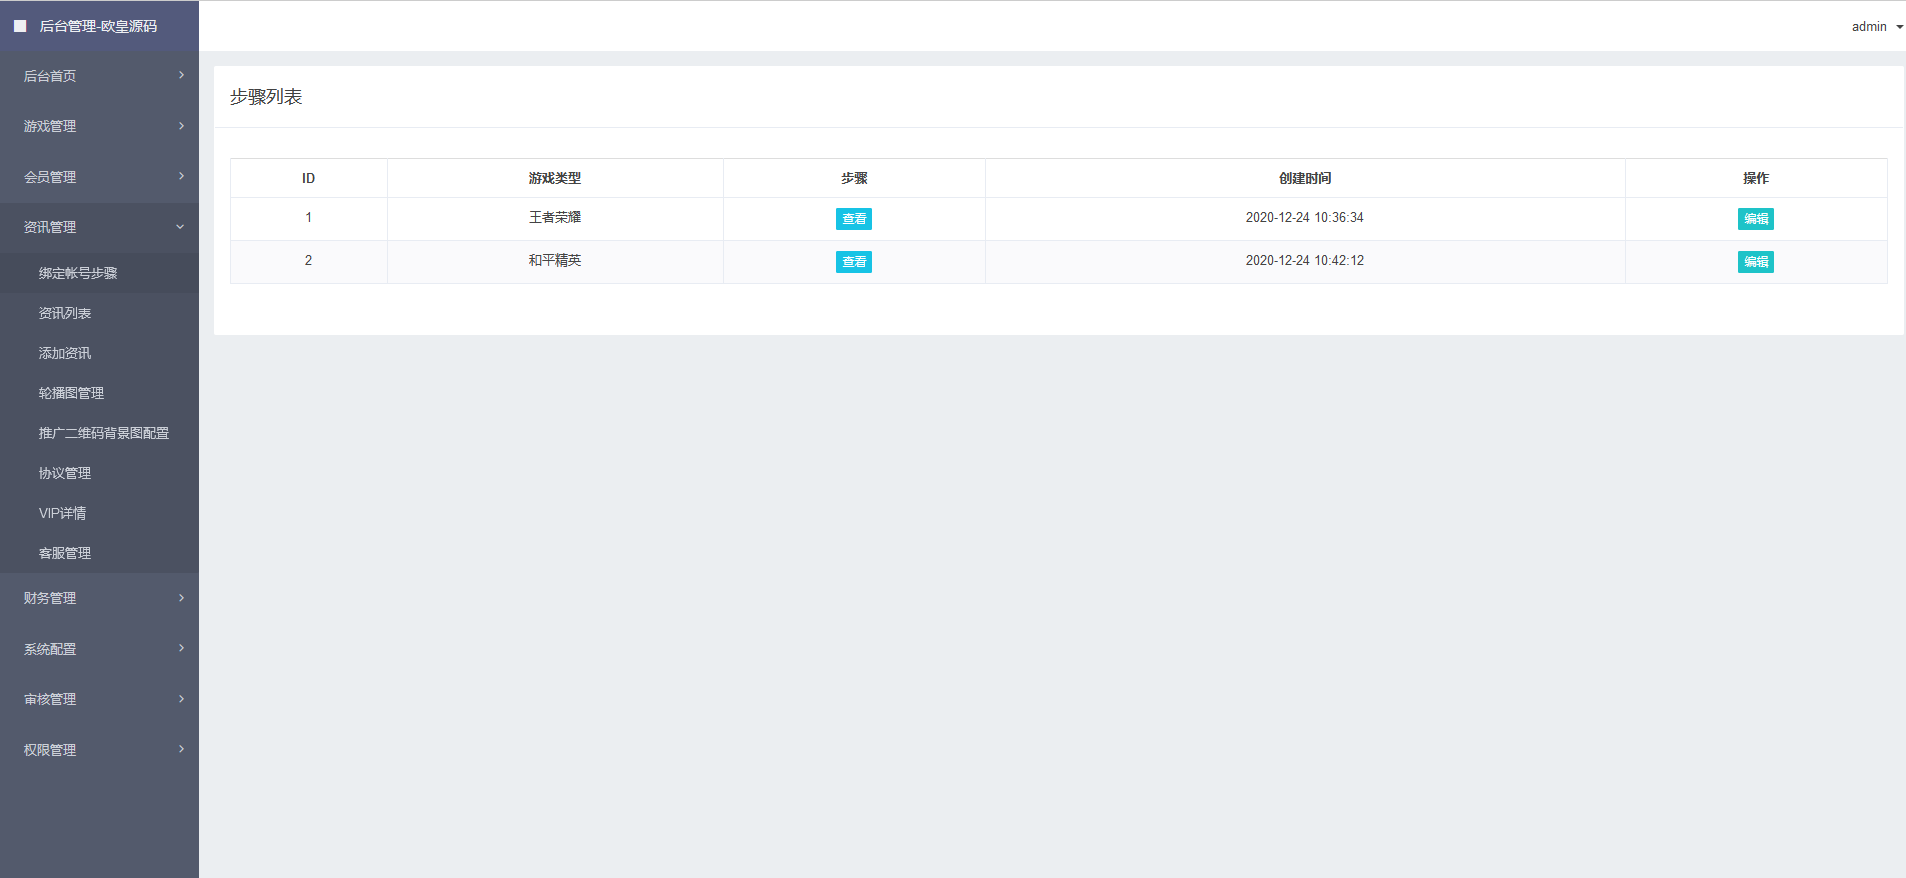Click 查看 button for 和平精英
This screenshot has width=1906, height=878.
(x=854, y=262)
